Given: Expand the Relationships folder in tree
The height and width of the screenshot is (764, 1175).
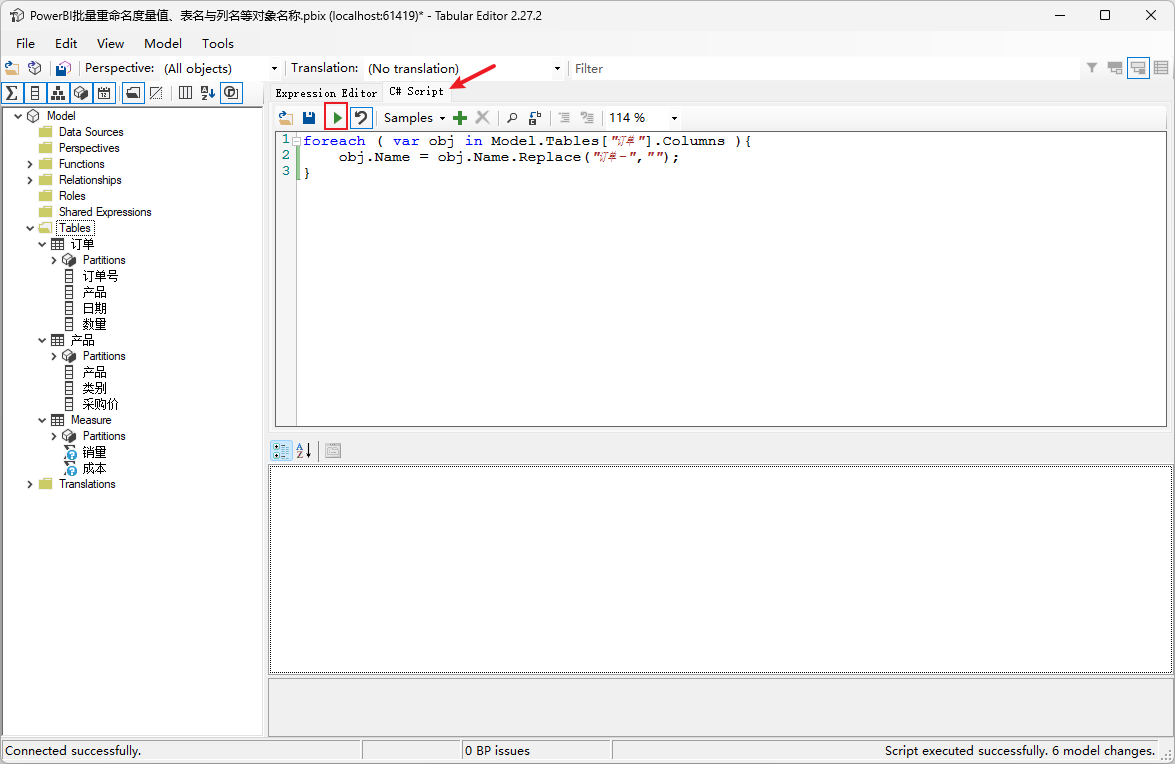Looking at the screenshot, I should (x=30, y=180).
